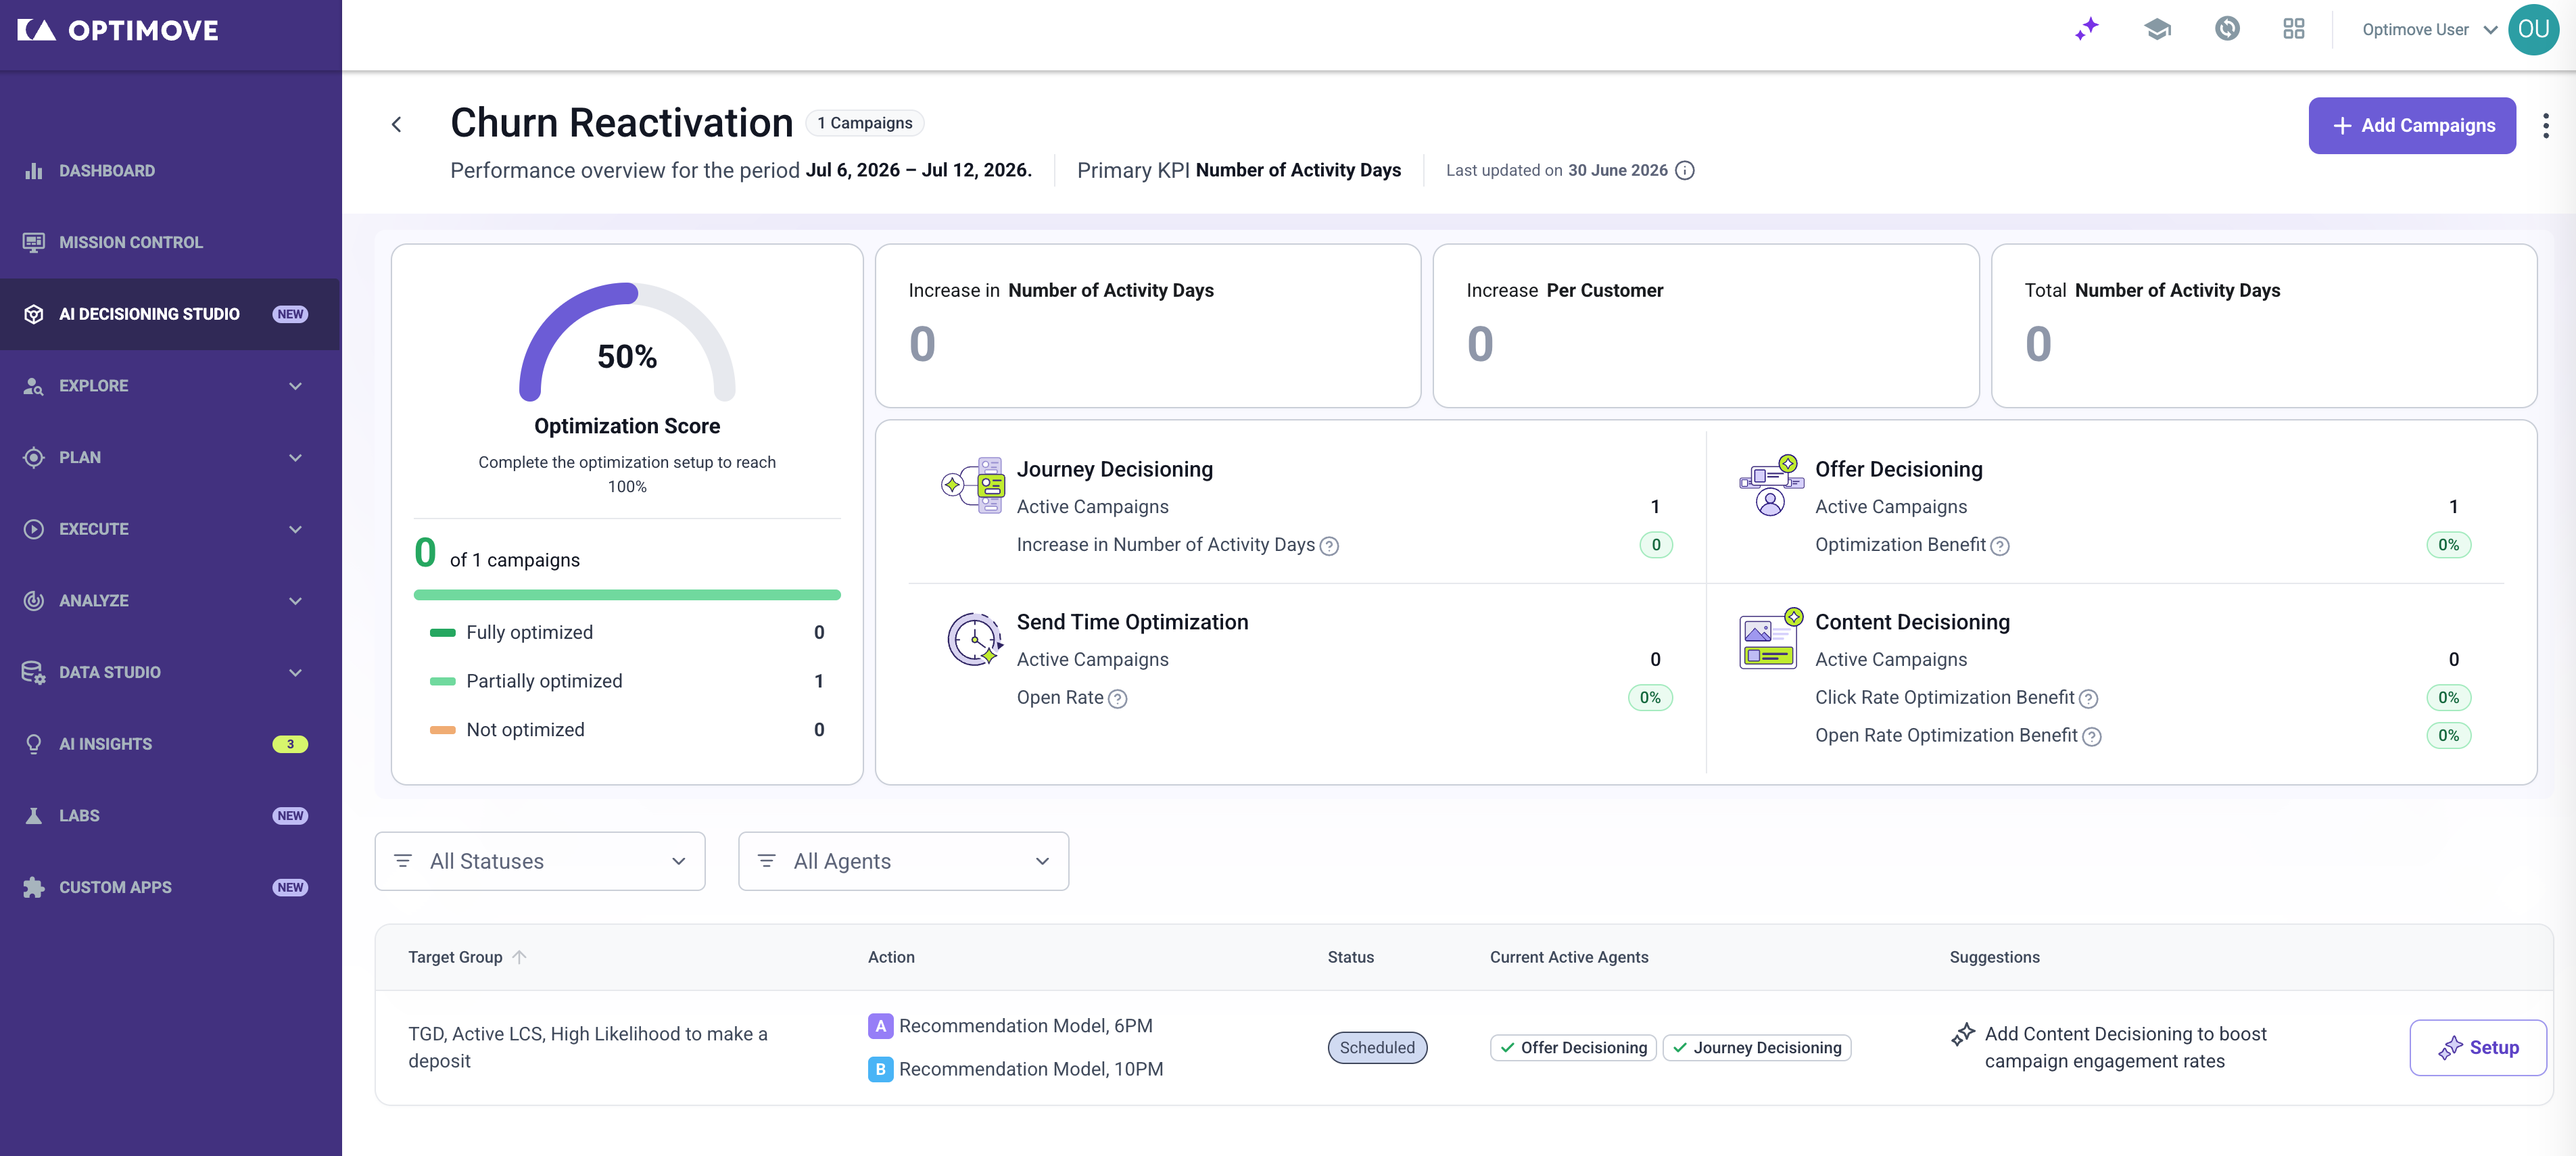Click the Journey Decisioning icon
The height and width of the screenshot is (1156, 2576).
point(973,485)
